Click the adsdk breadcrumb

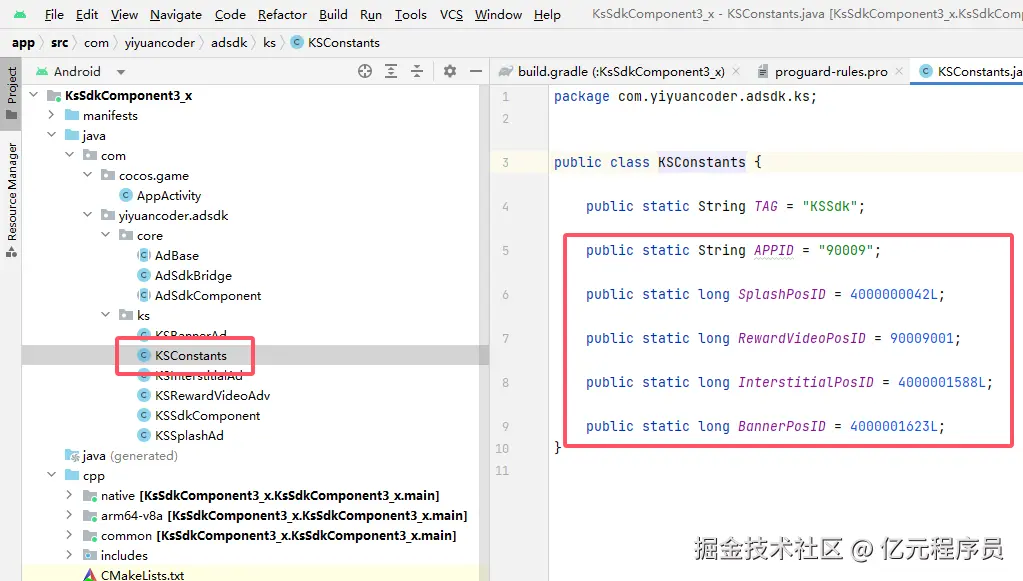(229, 42)
